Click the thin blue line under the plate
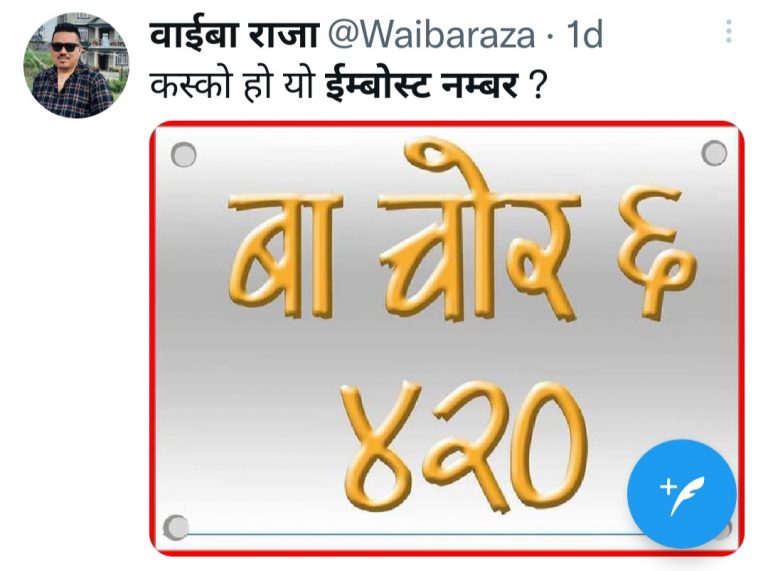 (408, 535)
